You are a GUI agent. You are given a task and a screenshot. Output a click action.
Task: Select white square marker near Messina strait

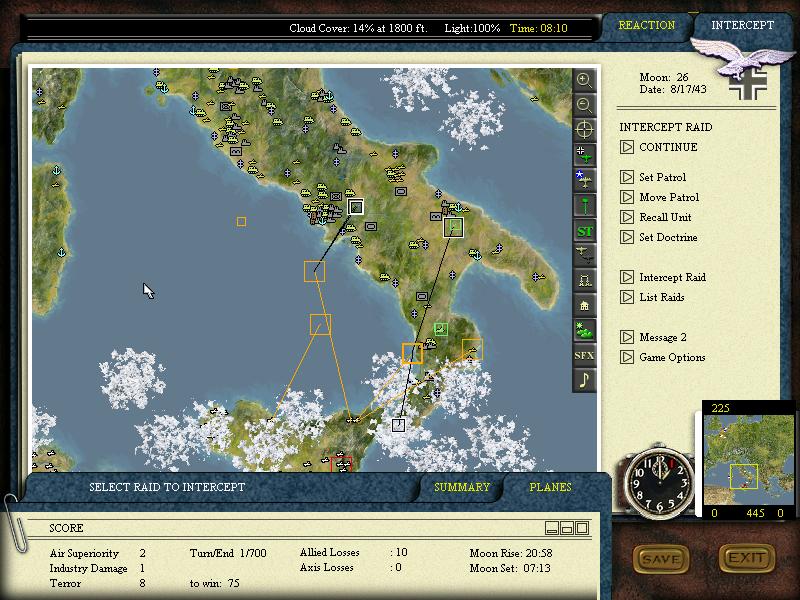pyautogui.click(x=398, y=425)
